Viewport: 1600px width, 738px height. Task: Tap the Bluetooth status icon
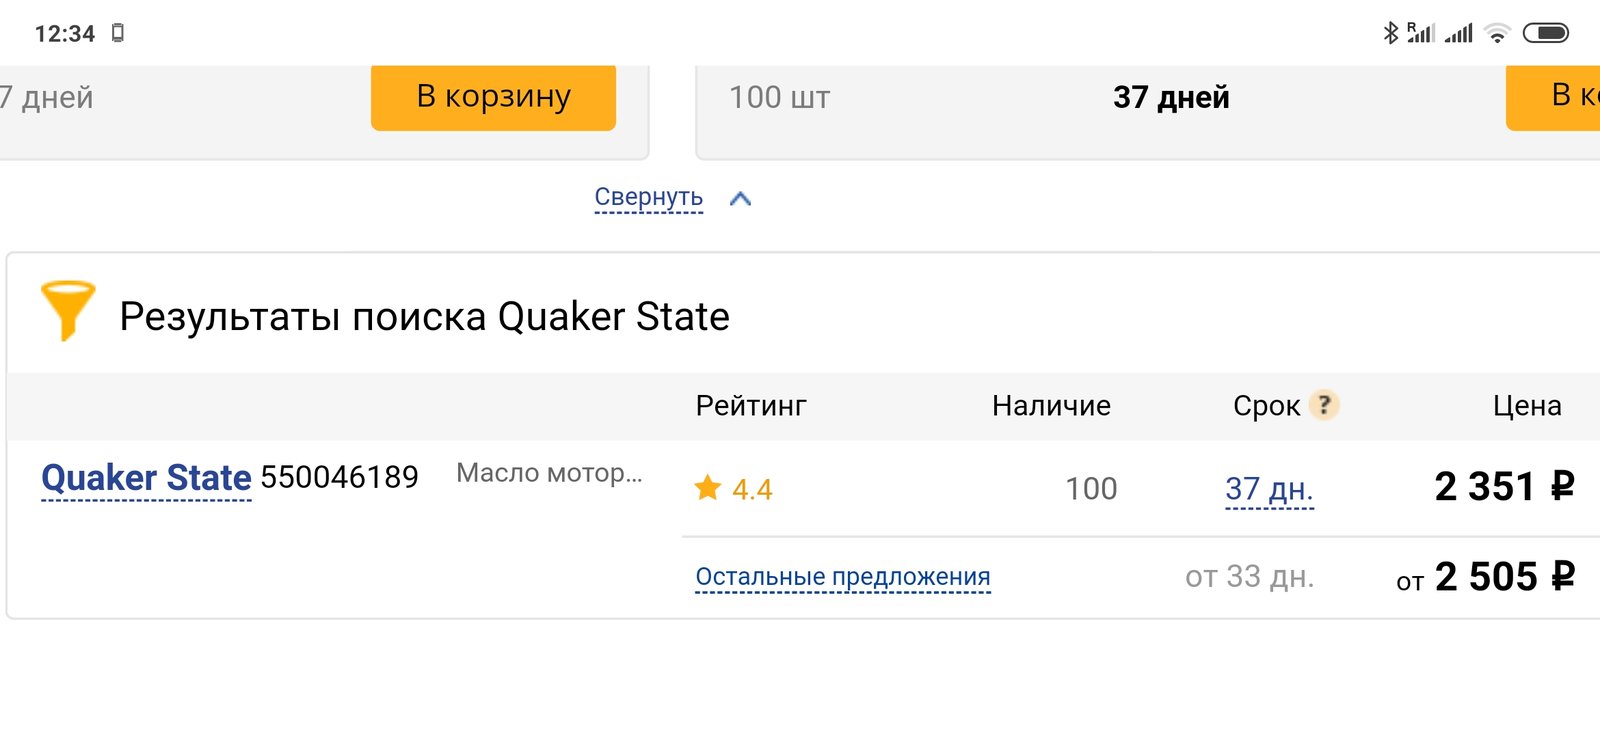[1390, 33]
